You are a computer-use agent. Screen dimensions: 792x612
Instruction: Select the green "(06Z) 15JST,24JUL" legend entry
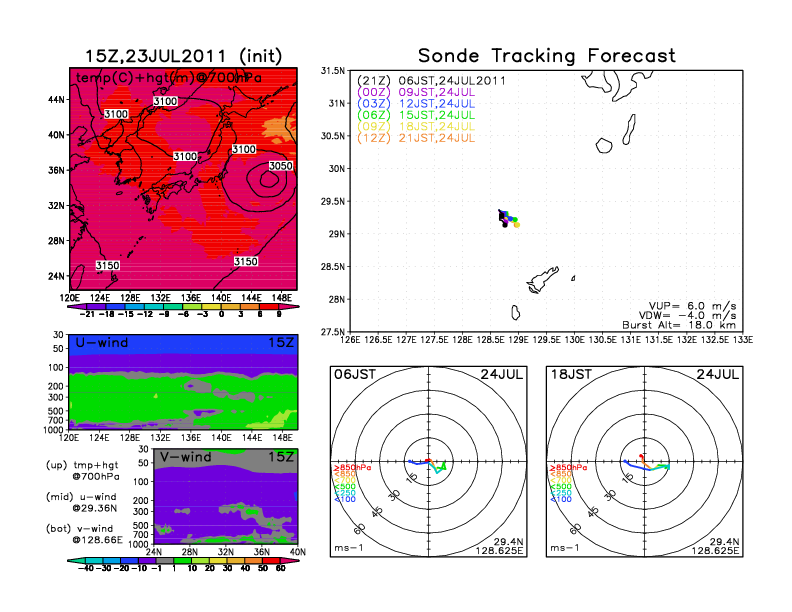click(416, 115)
